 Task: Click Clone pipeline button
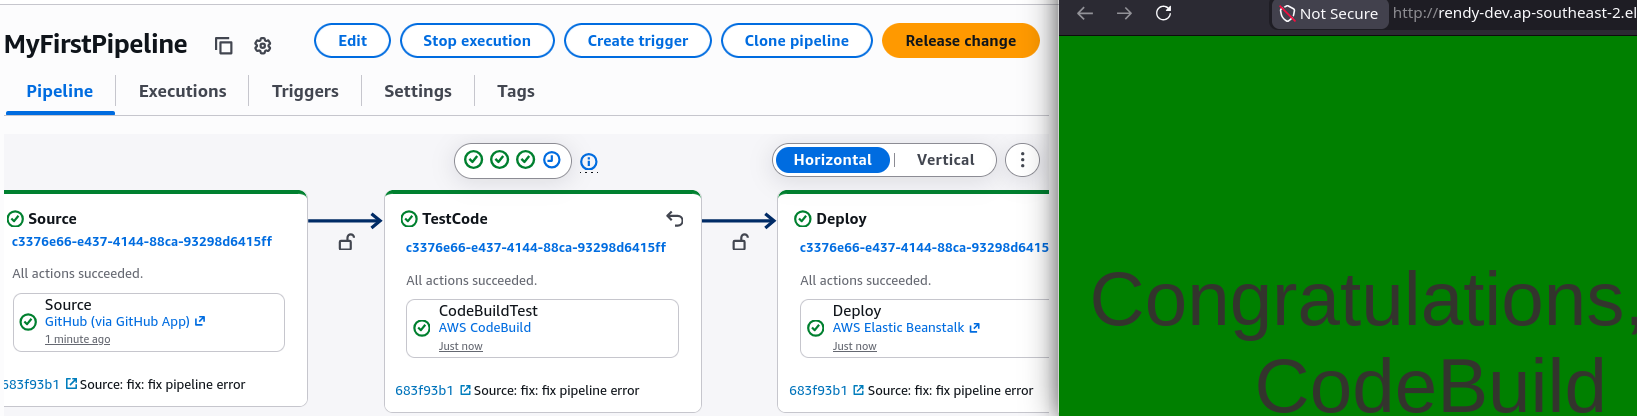[x=797, y=41]
